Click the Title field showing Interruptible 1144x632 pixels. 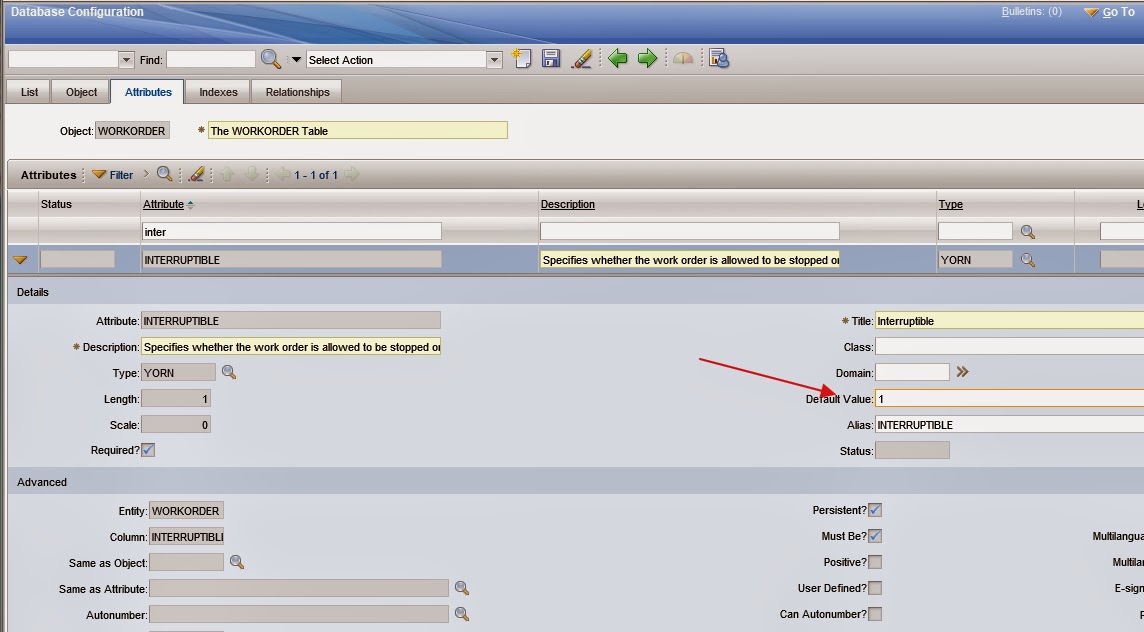[x=1010, y=320]
